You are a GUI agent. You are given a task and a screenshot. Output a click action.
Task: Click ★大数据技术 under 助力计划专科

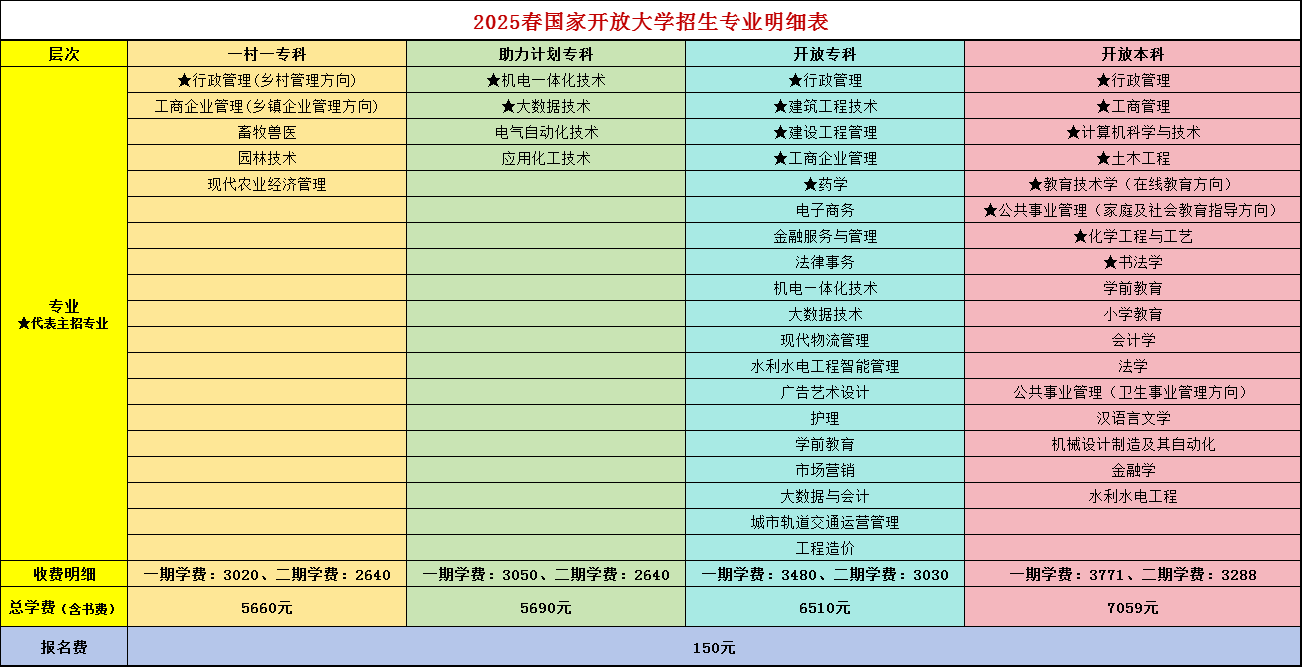[x=546, y=106]
